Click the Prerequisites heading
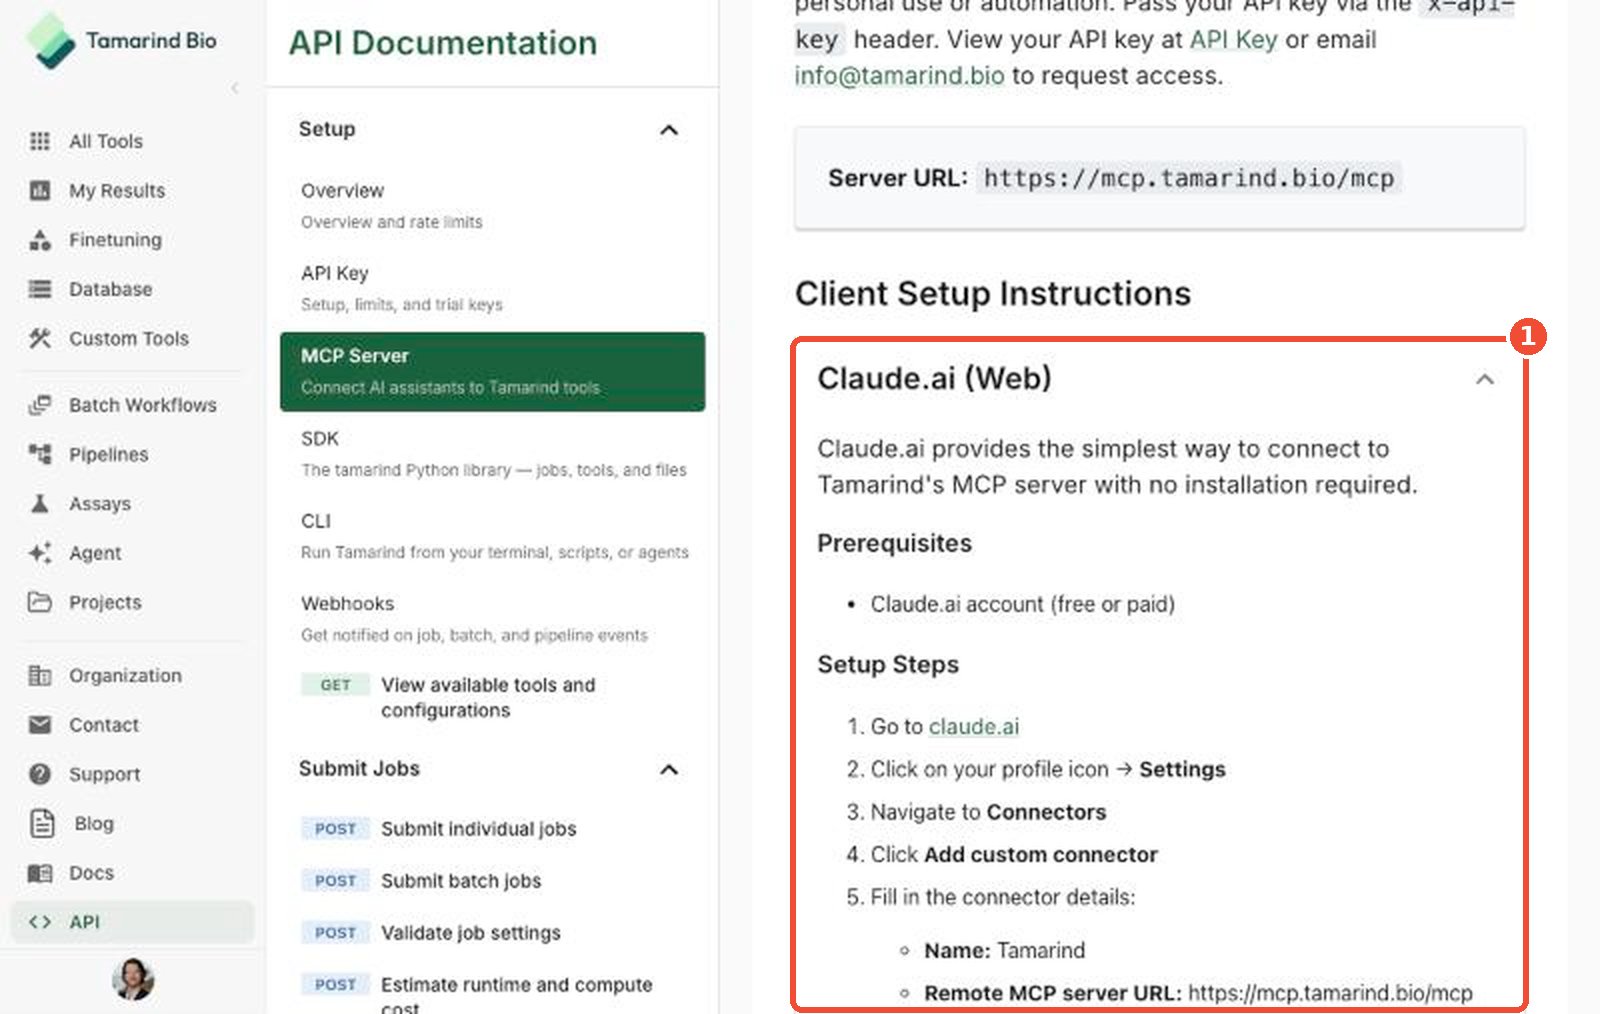1600x1014 pixels. pos(894,543)
